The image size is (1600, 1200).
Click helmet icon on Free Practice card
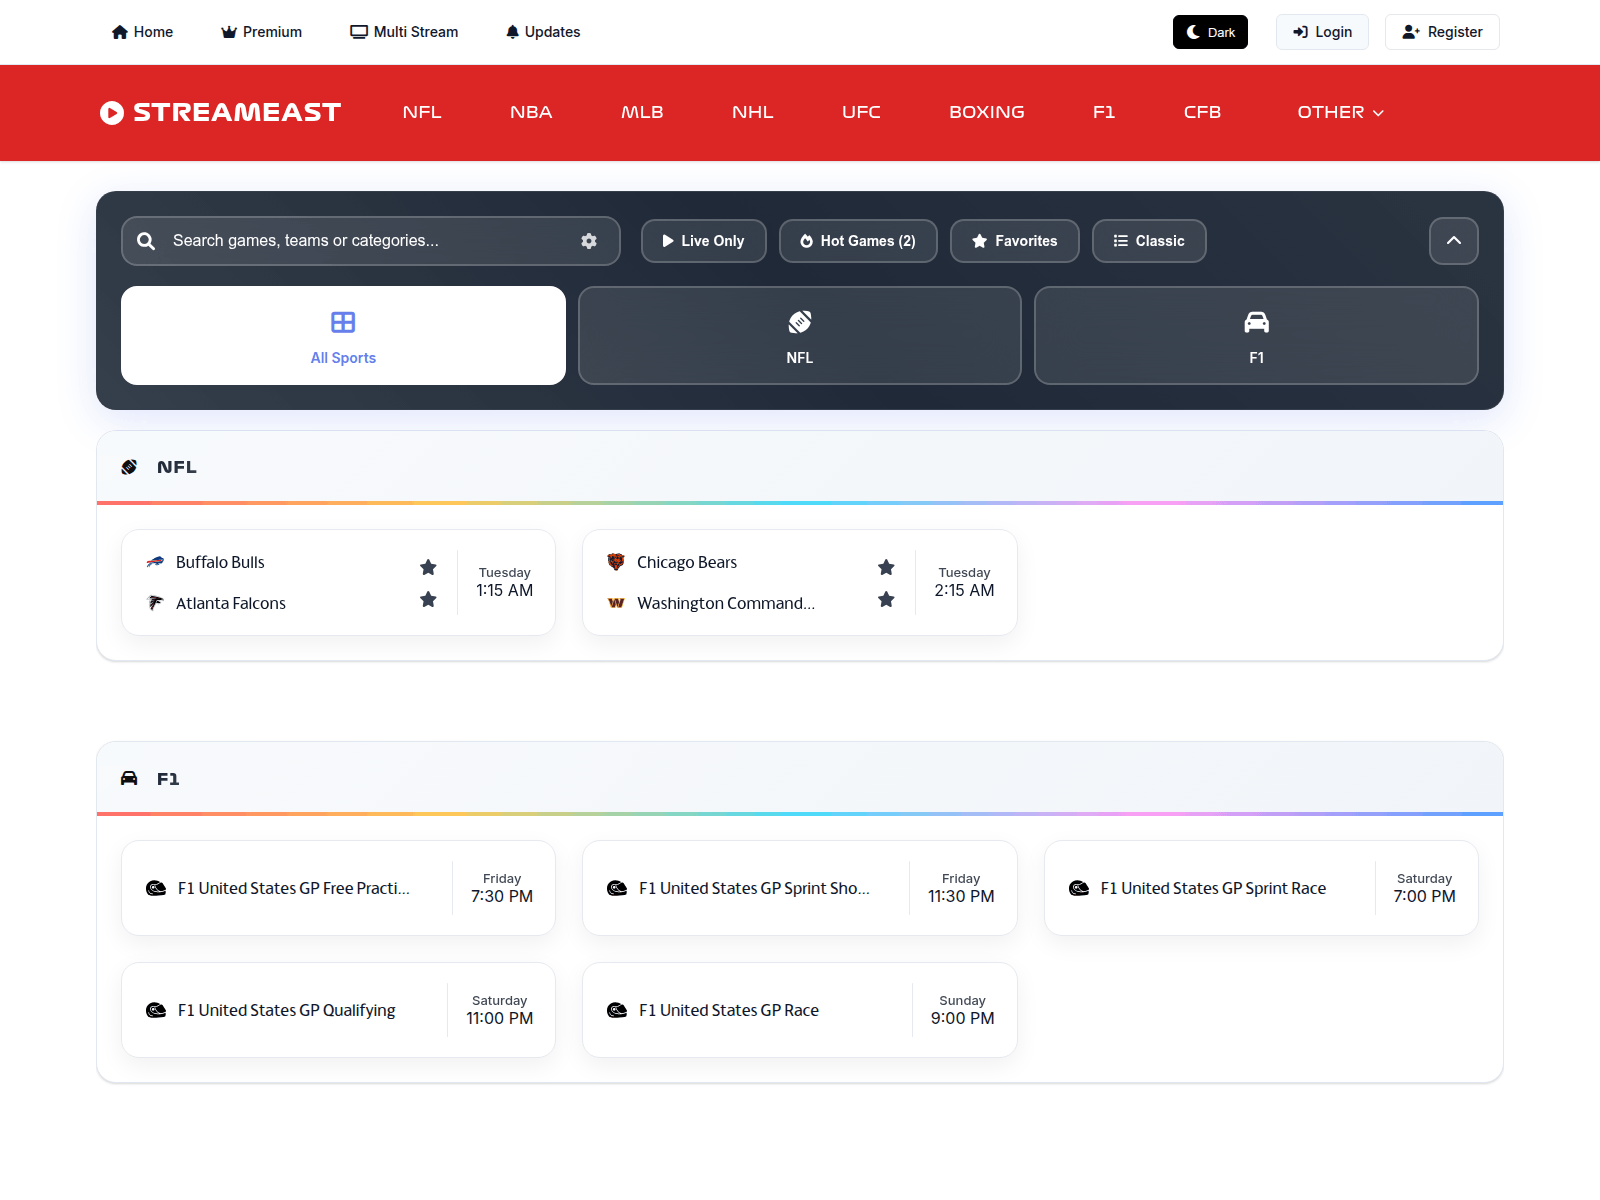point(156,888)
